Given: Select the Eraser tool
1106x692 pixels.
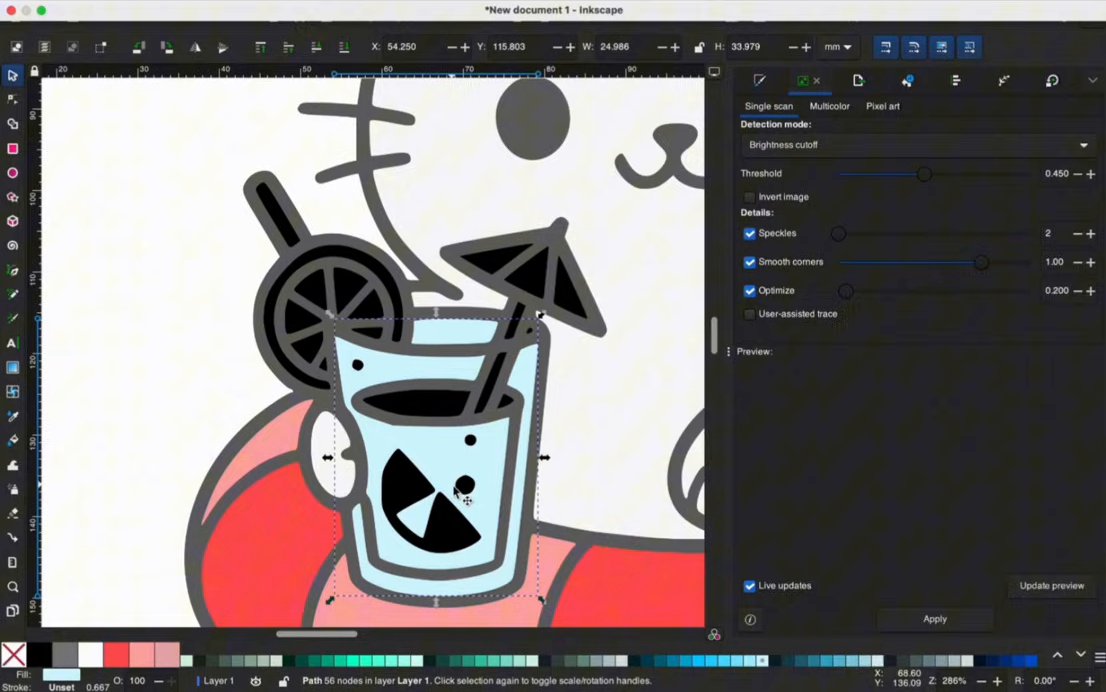Looking at the screenshot, I should [12, 514].
